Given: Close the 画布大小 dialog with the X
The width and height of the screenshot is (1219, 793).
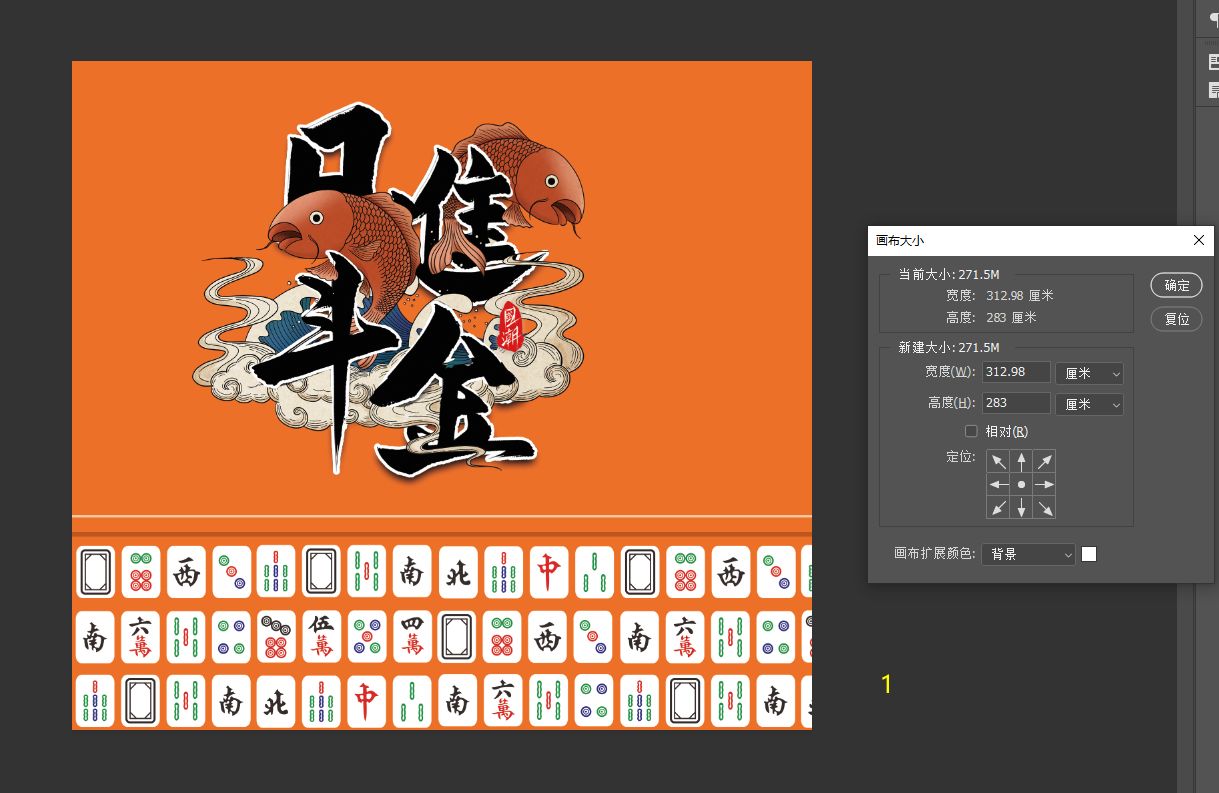Looking at the screenshot, I should 1199,240.
